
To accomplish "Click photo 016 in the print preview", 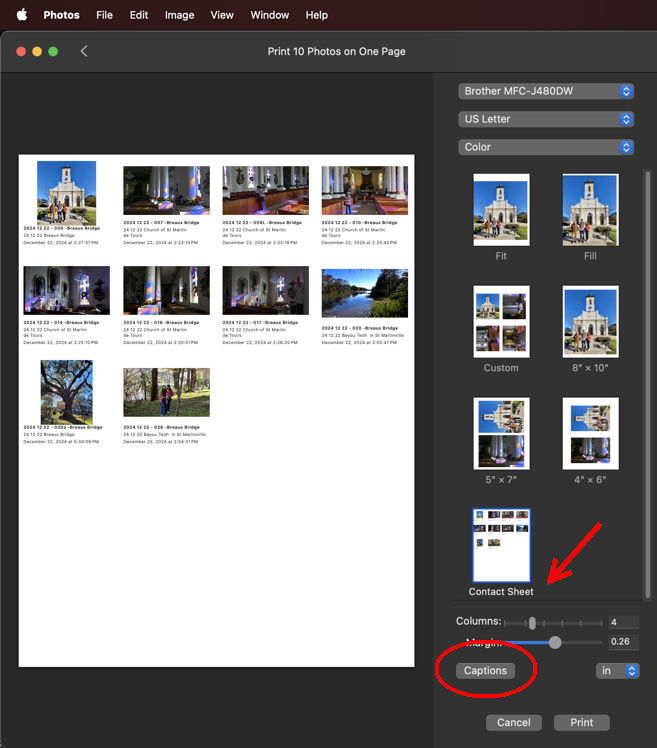I will (x=166, y=291).
